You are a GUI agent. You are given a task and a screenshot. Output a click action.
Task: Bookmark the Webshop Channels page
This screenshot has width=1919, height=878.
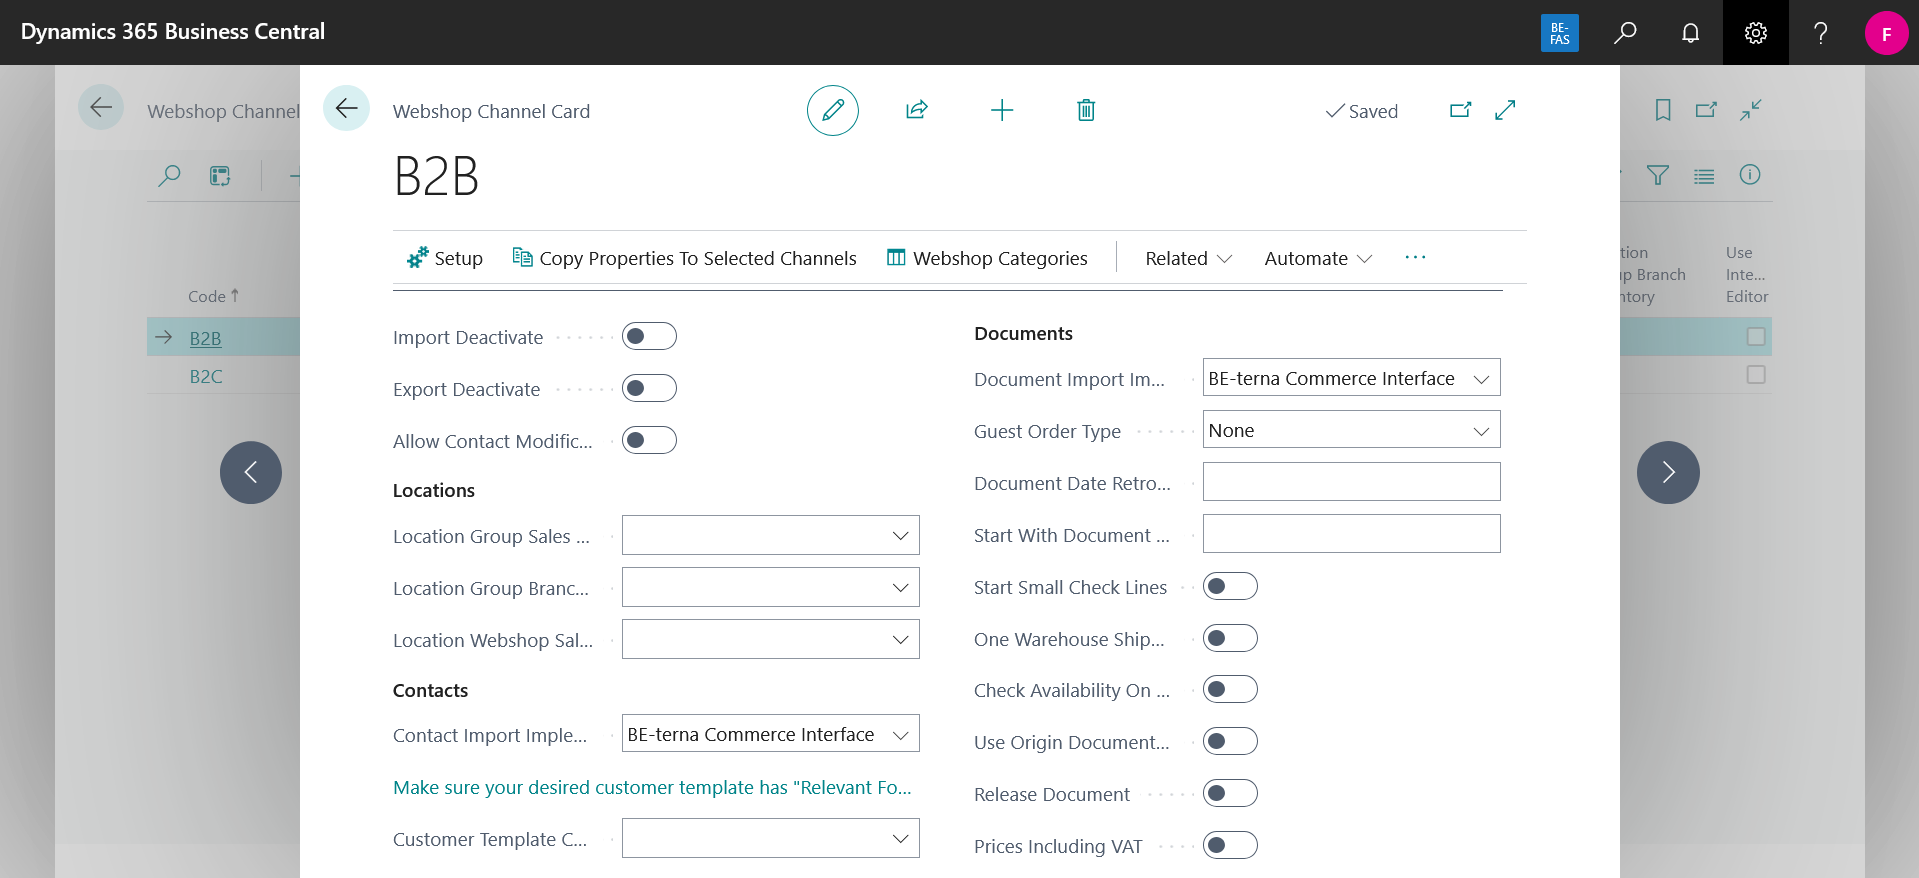point(1663,110)
